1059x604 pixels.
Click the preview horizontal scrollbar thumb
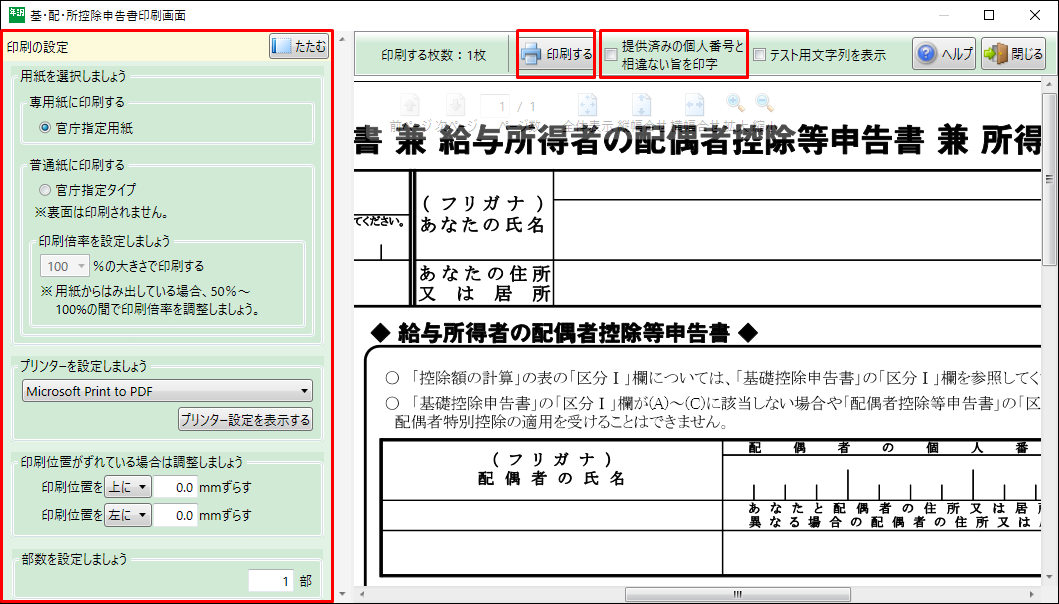pos(738,595)
